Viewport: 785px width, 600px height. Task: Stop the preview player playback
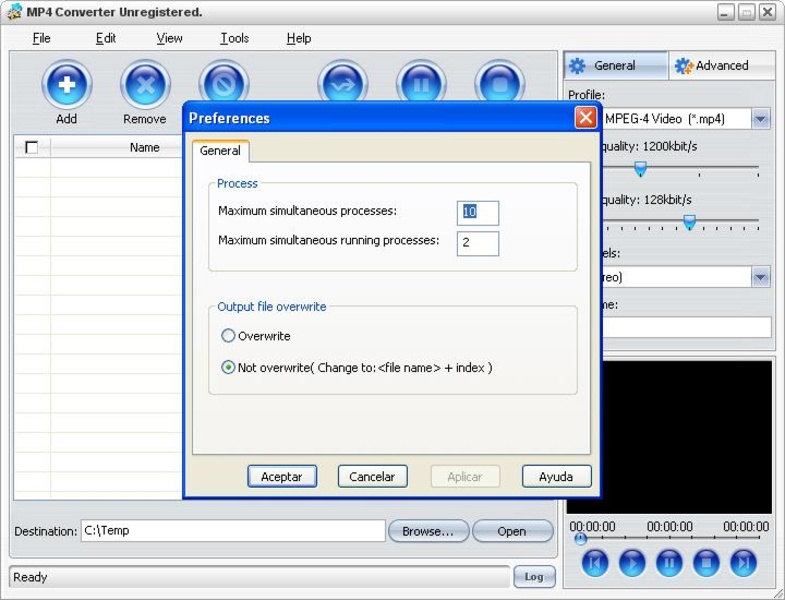(x=706, y=564)
